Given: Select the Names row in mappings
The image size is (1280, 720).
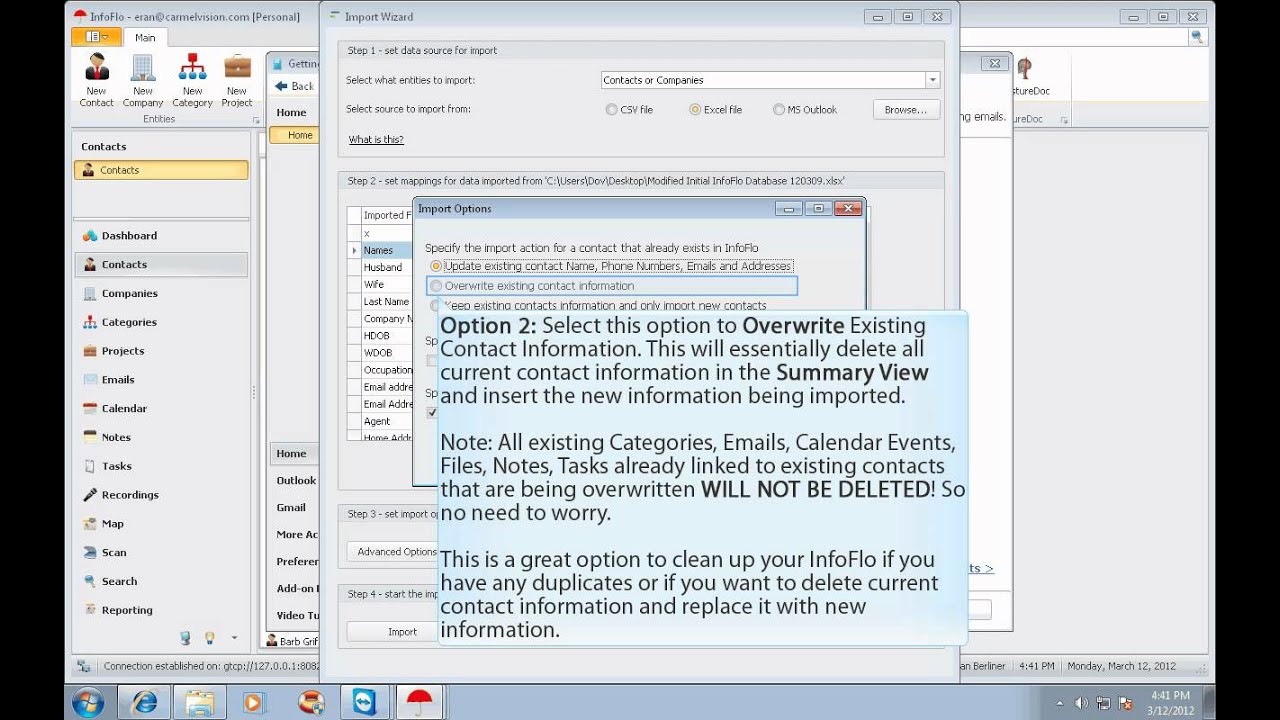Looking at the screenshot, I should pos(378,250).
